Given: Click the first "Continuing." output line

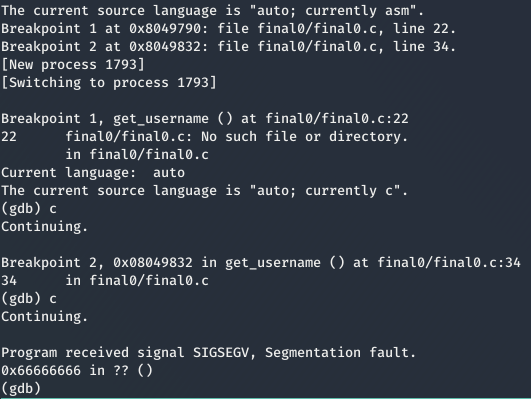Looking at the screenshot, I should coord(45,227).
